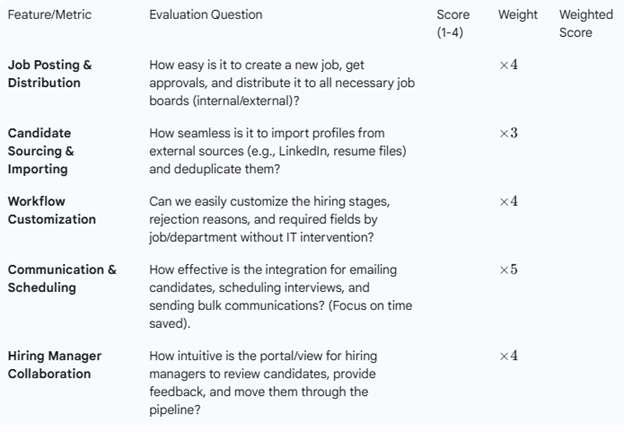The width and height of the screenshot is (624, 432).
Task: Click the ×4 weight for Hiring Manager Collaboration
Action: tap(508, 356)
